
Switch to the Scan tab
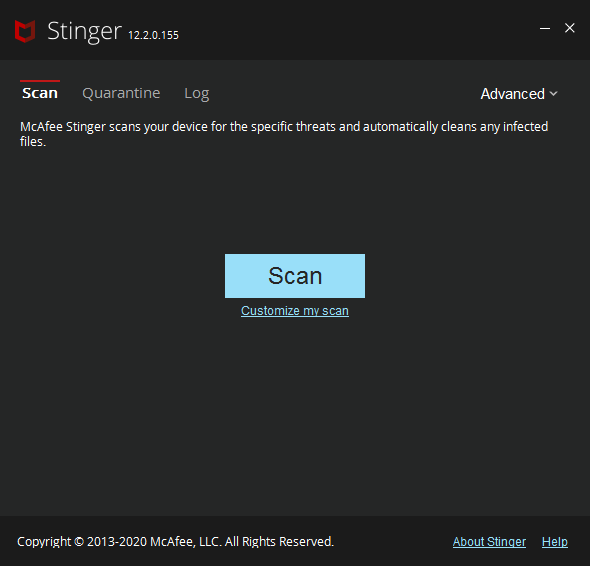tap(40, 93)
